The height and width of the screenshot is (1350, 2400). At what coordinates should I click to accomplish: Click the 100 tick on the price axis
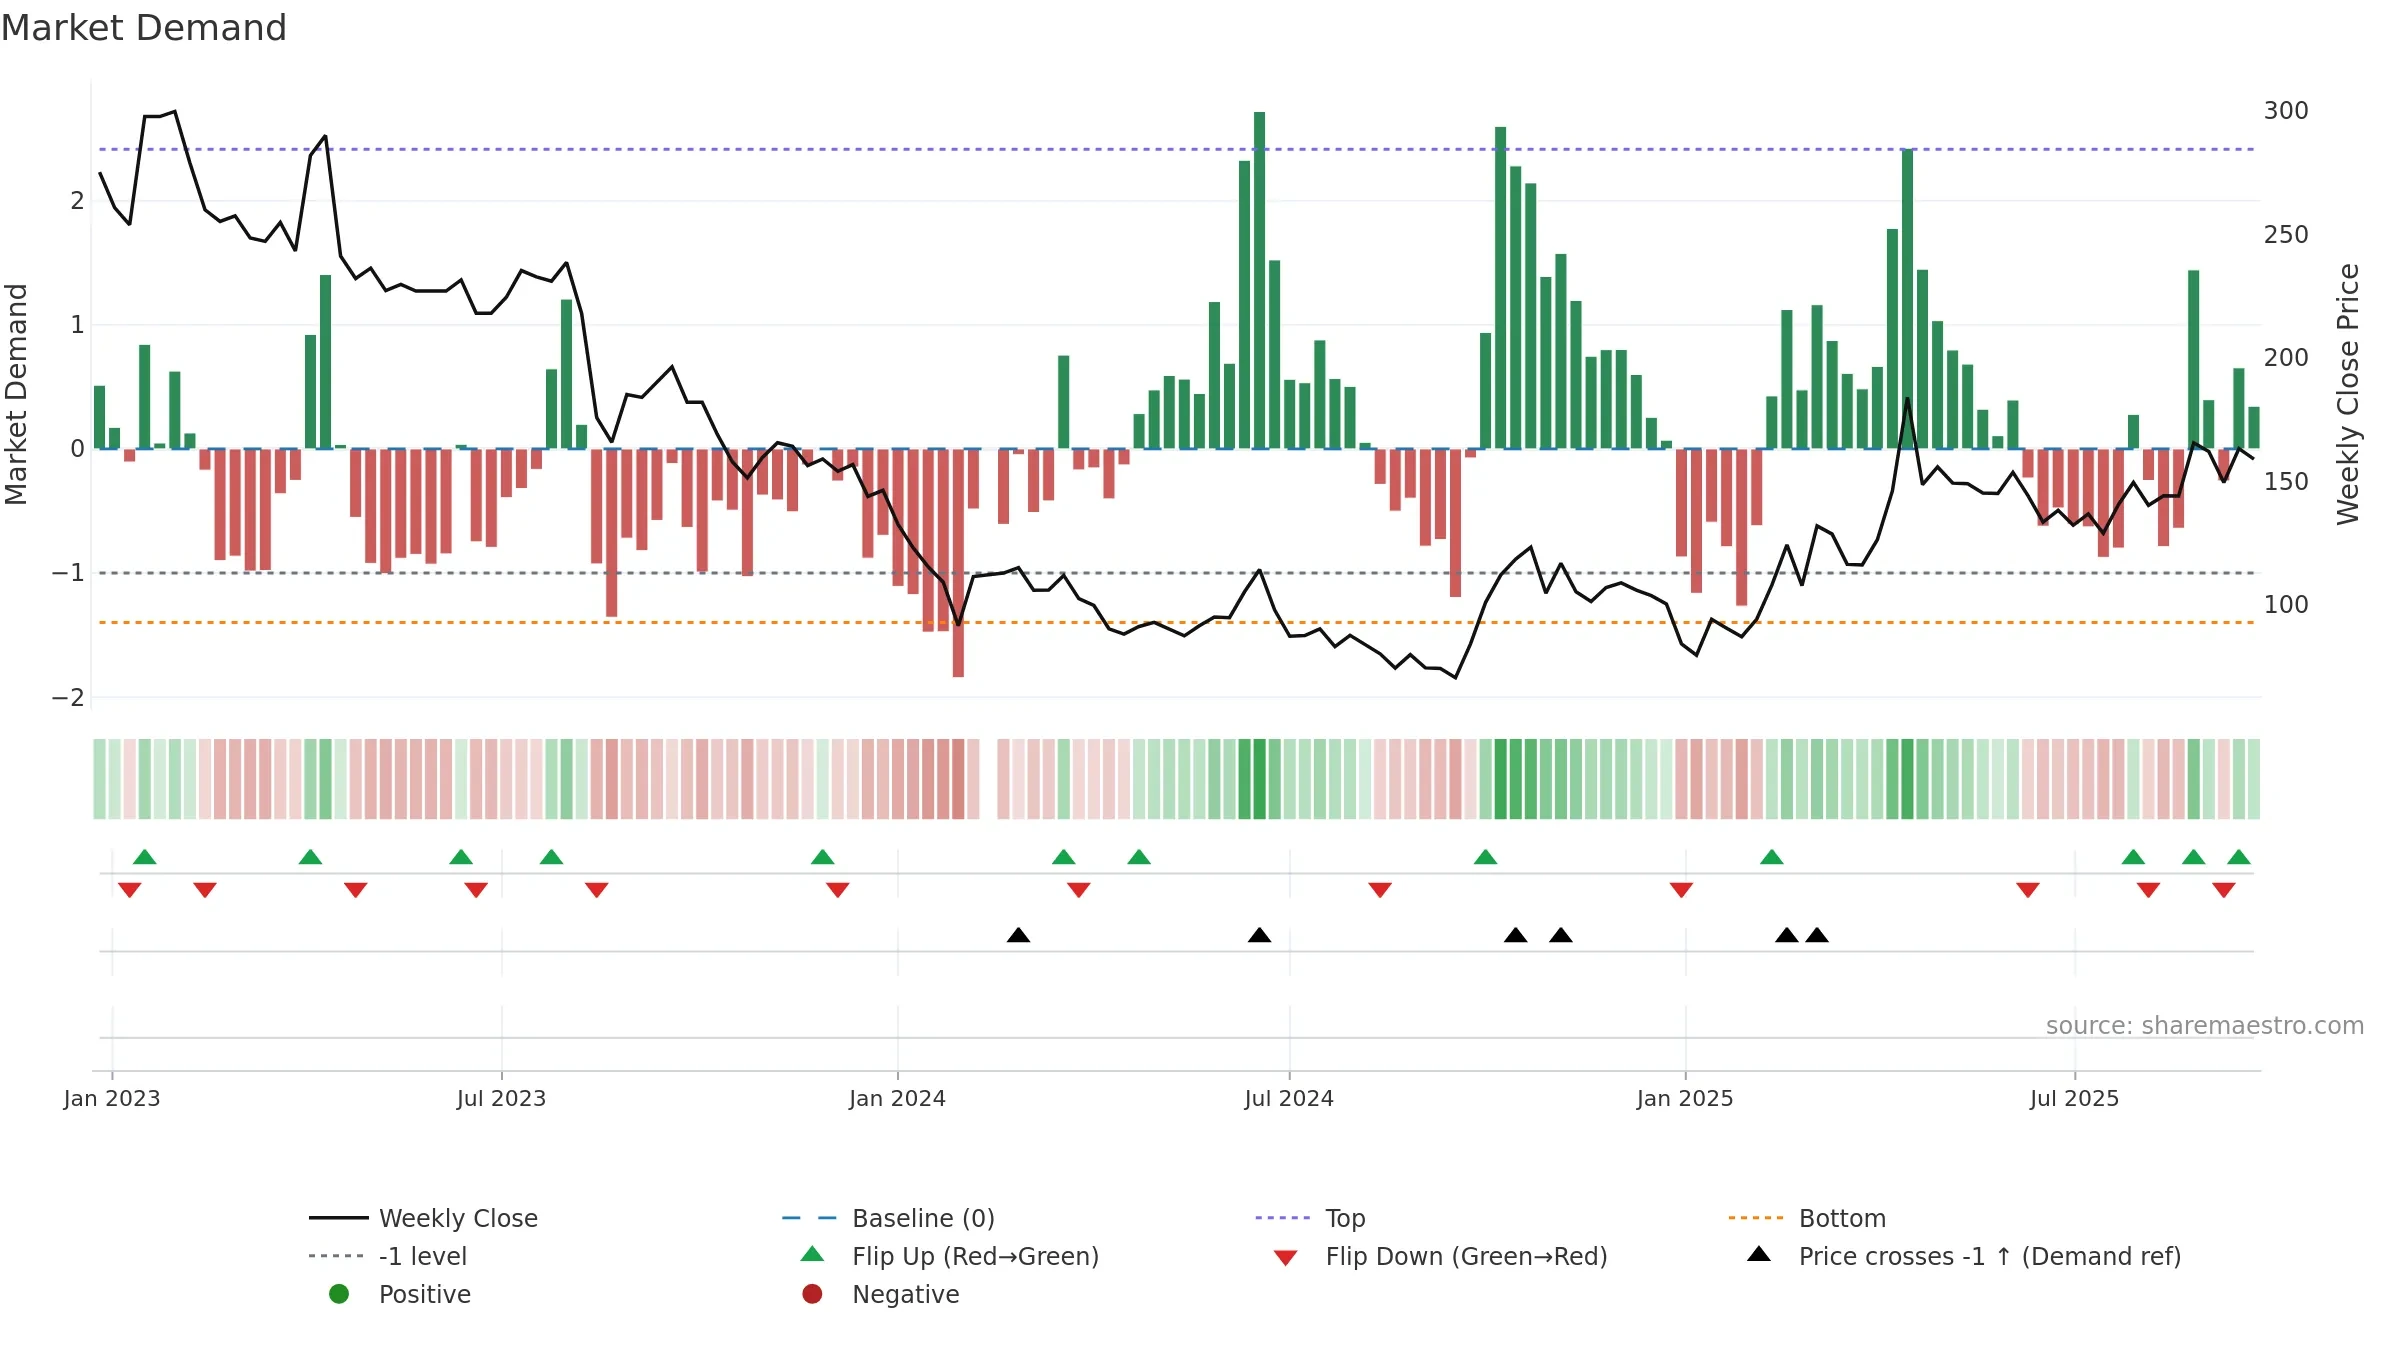coord(2286,605)
